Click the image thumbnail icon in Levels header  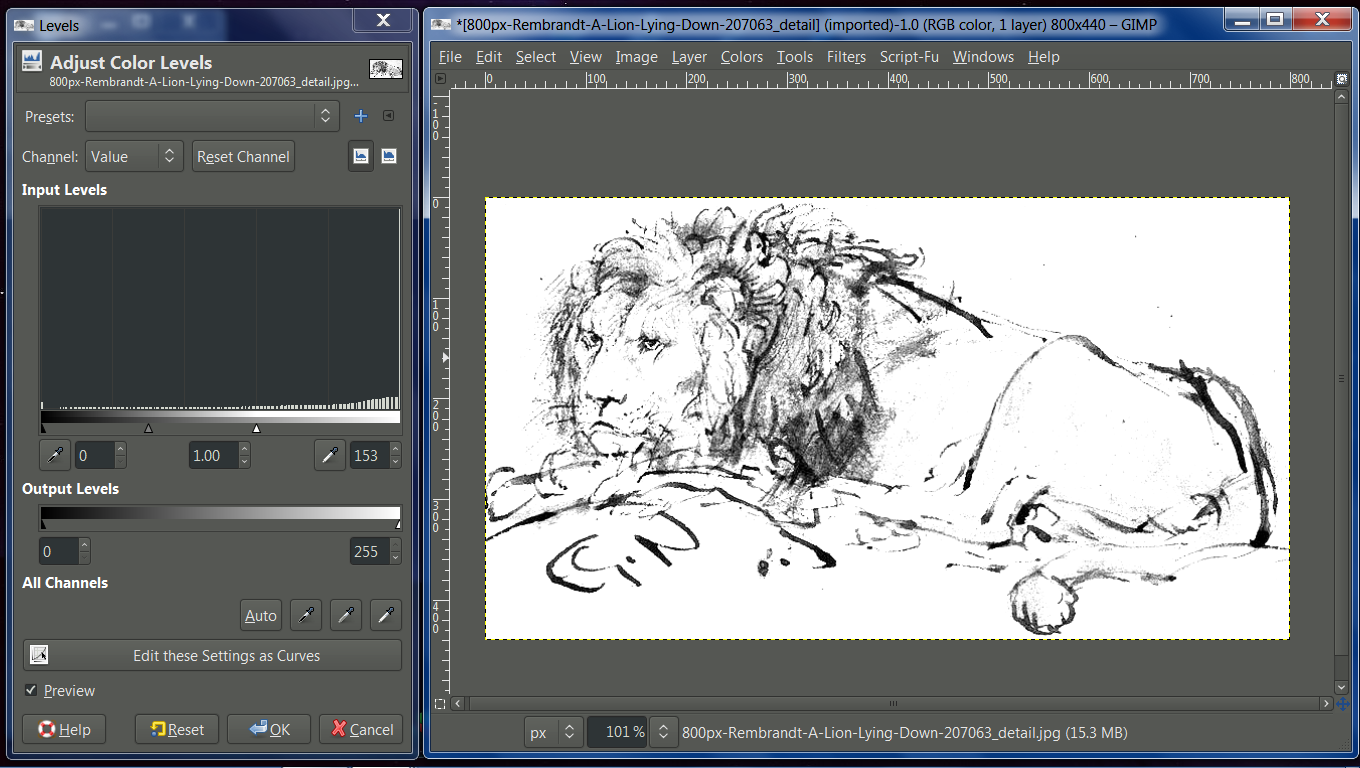(x=386, y=68)
